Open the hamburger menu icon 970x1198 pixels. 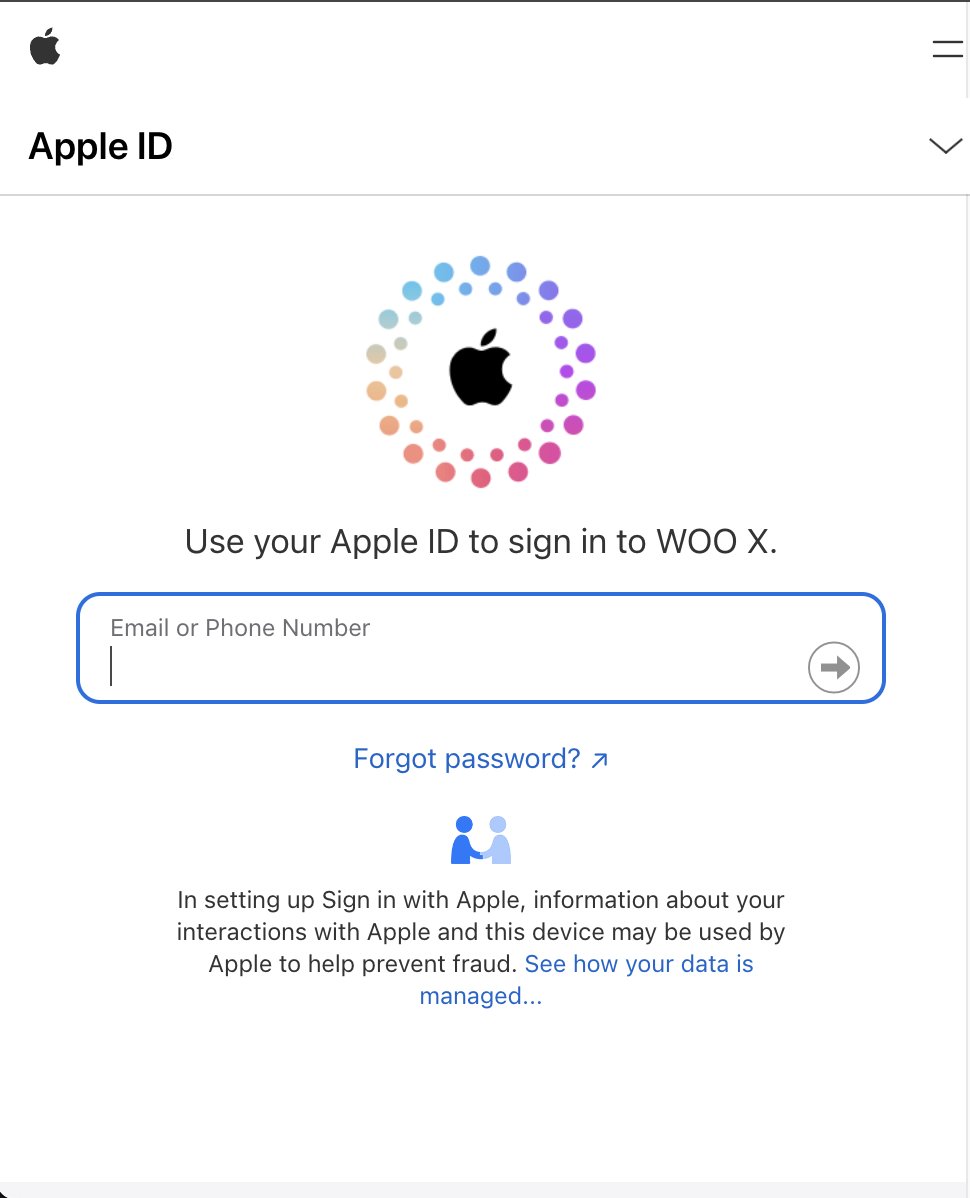coord(947,49)
